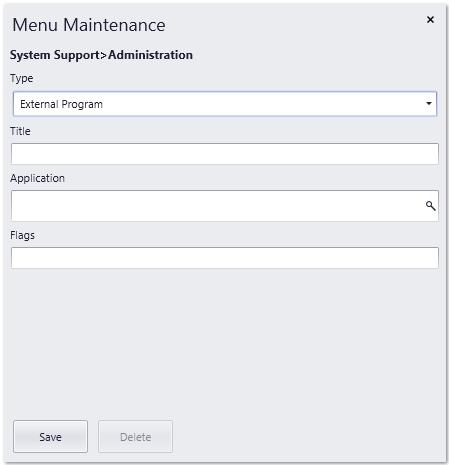Click the Flags field label
This screenshot has height=465, width=449.
22,235
